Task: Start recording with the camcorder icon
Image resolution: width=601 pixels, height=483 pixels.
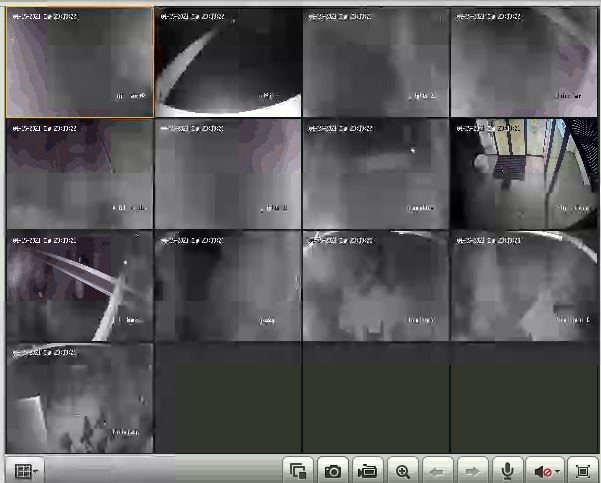Action: pyautogui.click(x=368, y=471)
